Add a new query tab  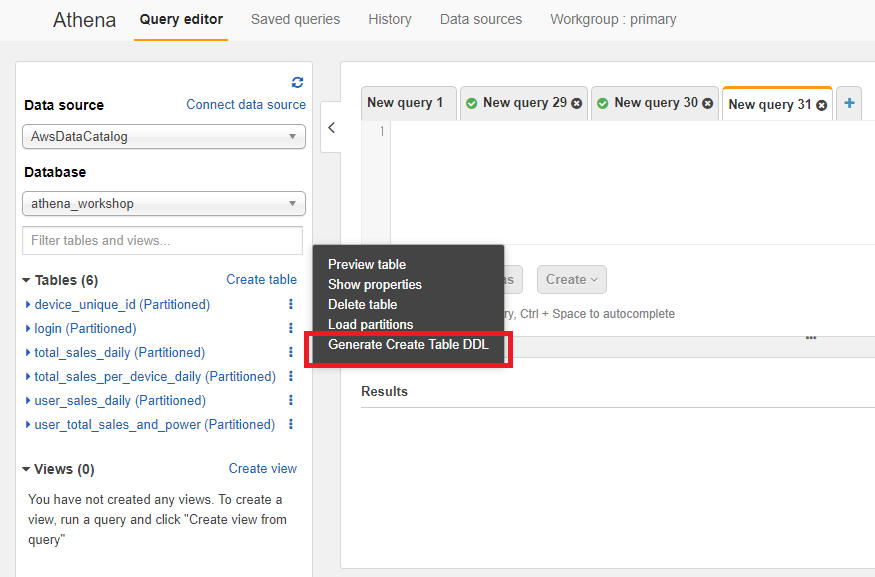point(849,103)
